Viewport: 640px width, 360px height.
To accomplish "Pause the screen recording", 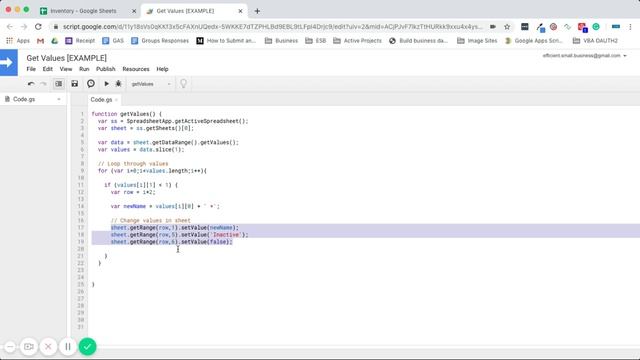I will click(x=68, y=347).
